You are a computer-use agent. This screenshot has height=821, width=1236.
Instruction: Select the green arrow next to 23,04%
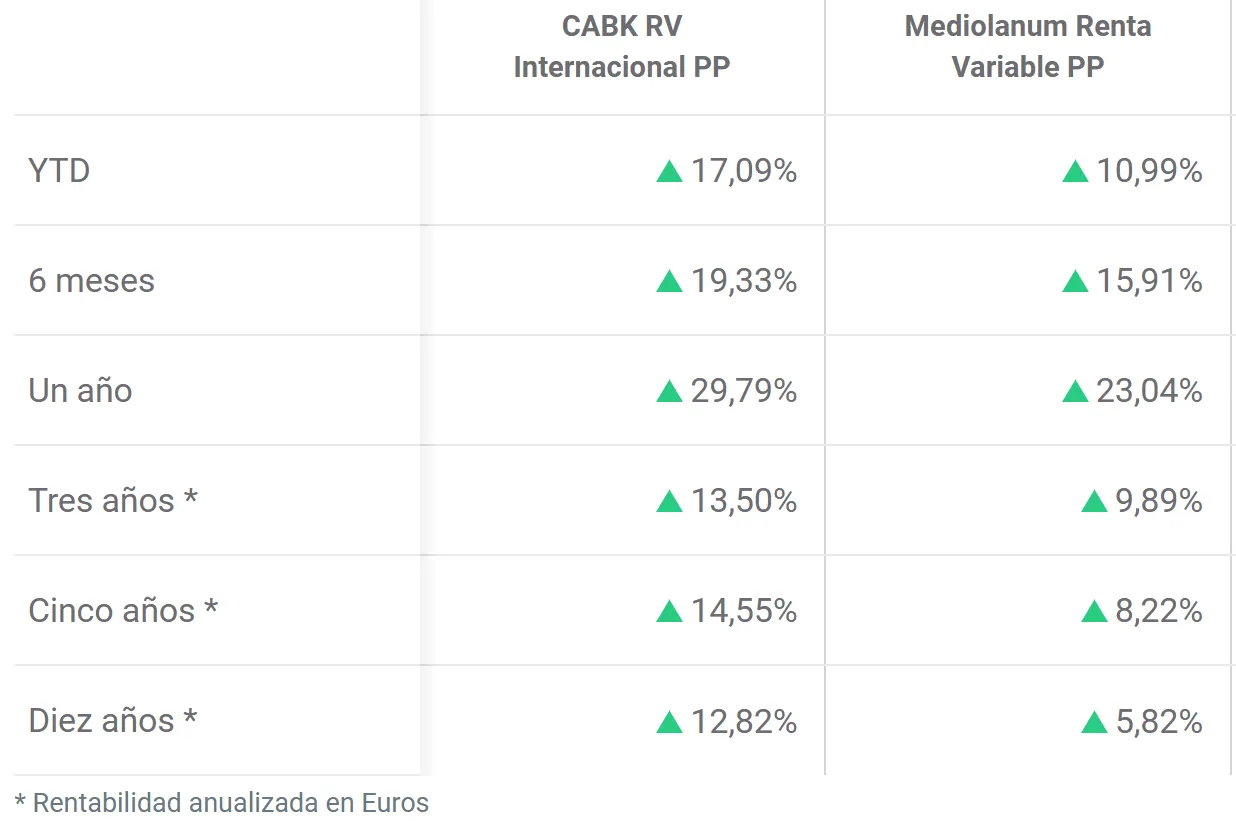[1075, 392]
